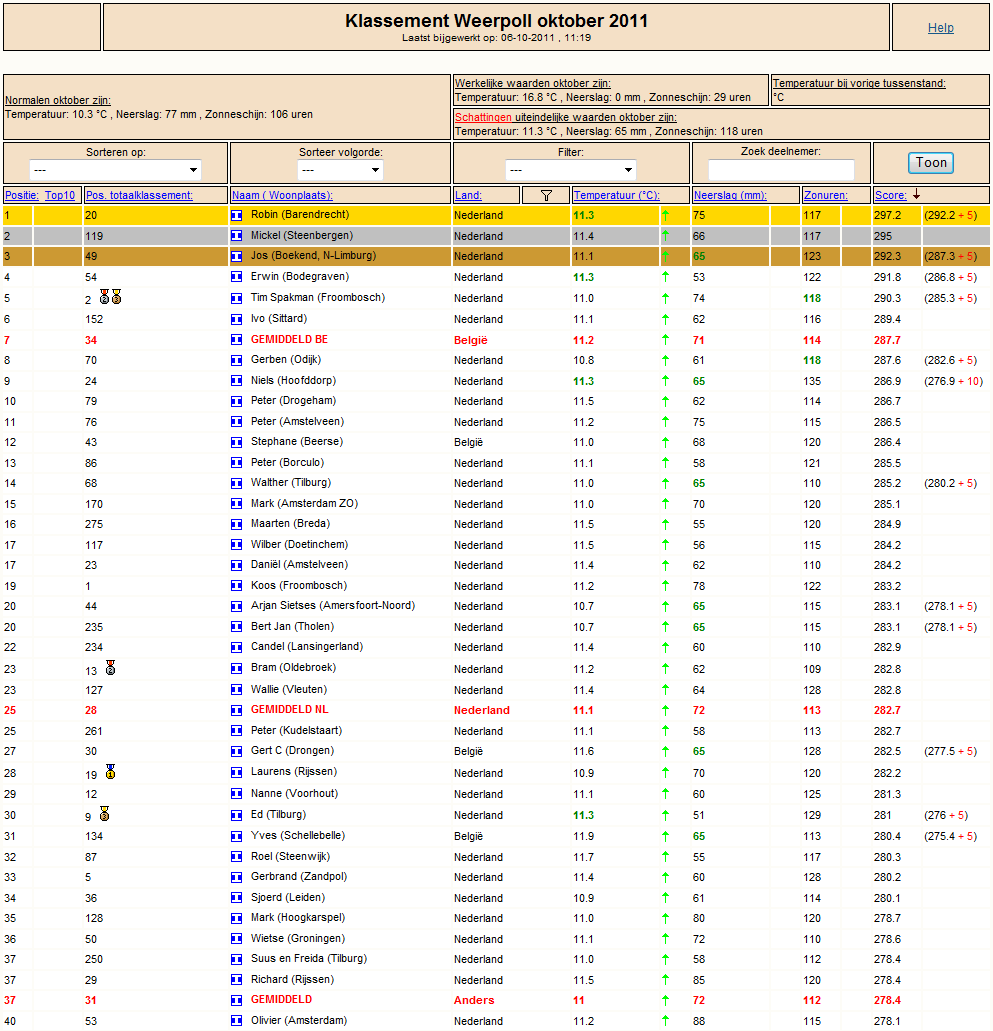Viewport: 993px width, 1031px height.
Task: Click the blue icon before Koos (Froombosch)
Action: pos(237,586)
